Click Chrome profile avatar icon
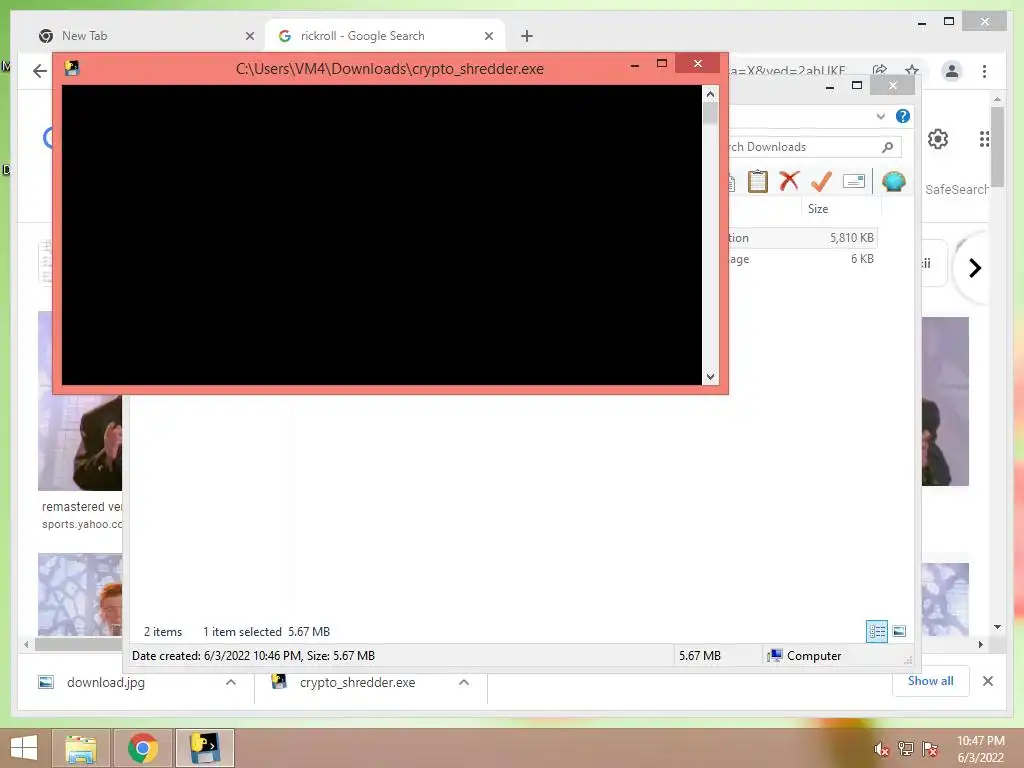Image resolution: width=1024 pixels, height=768 pixels. [952, 71]
